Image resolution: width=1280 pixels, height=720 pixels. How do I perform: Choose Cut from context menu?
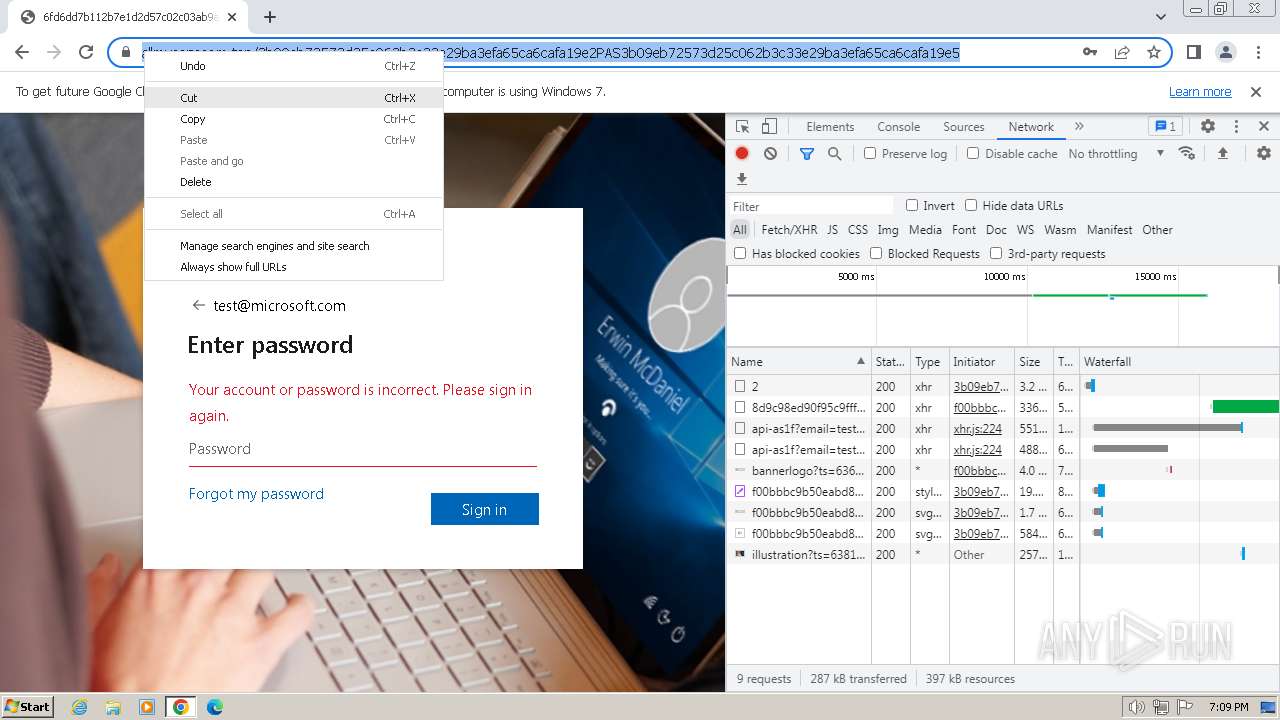click(x=294, y=98)
